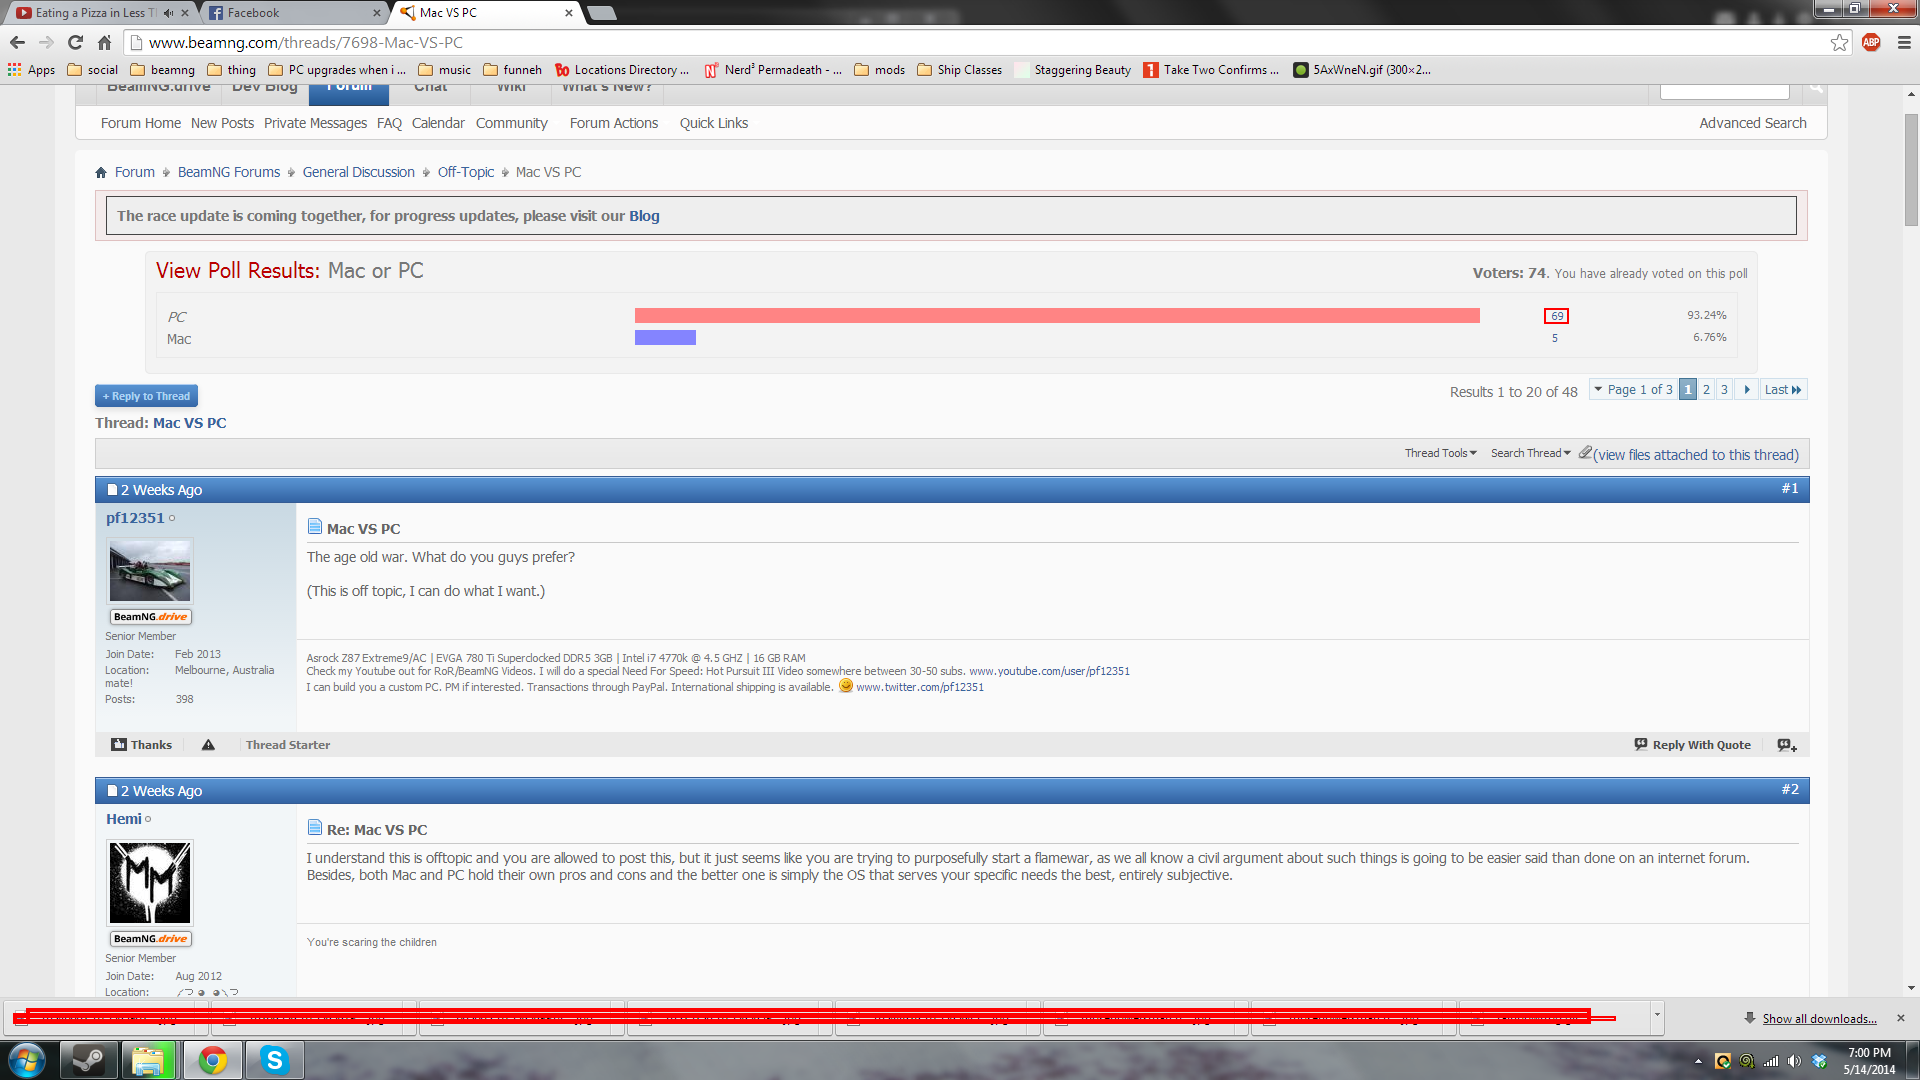Open the Off-Topic breadcrumb link
The height and width of the screenshot is (1080, 1920).
466,172
